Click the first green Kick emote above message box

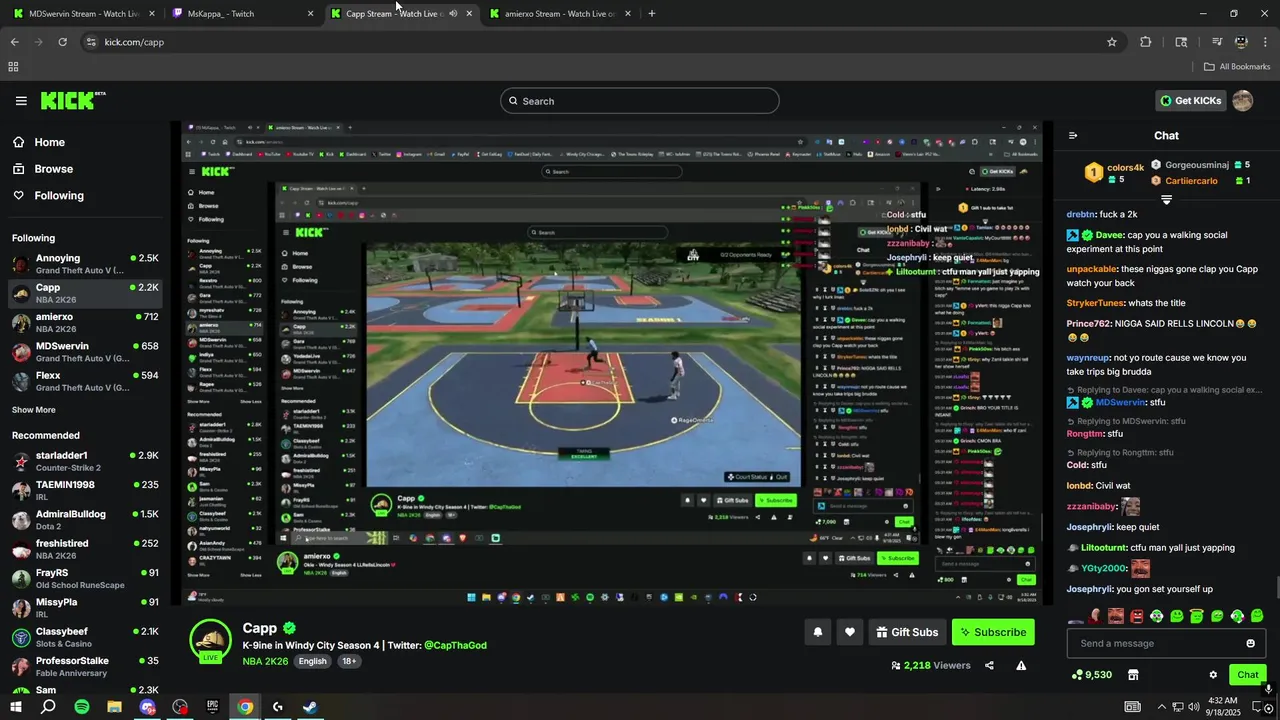click(x=1157, y=616)
